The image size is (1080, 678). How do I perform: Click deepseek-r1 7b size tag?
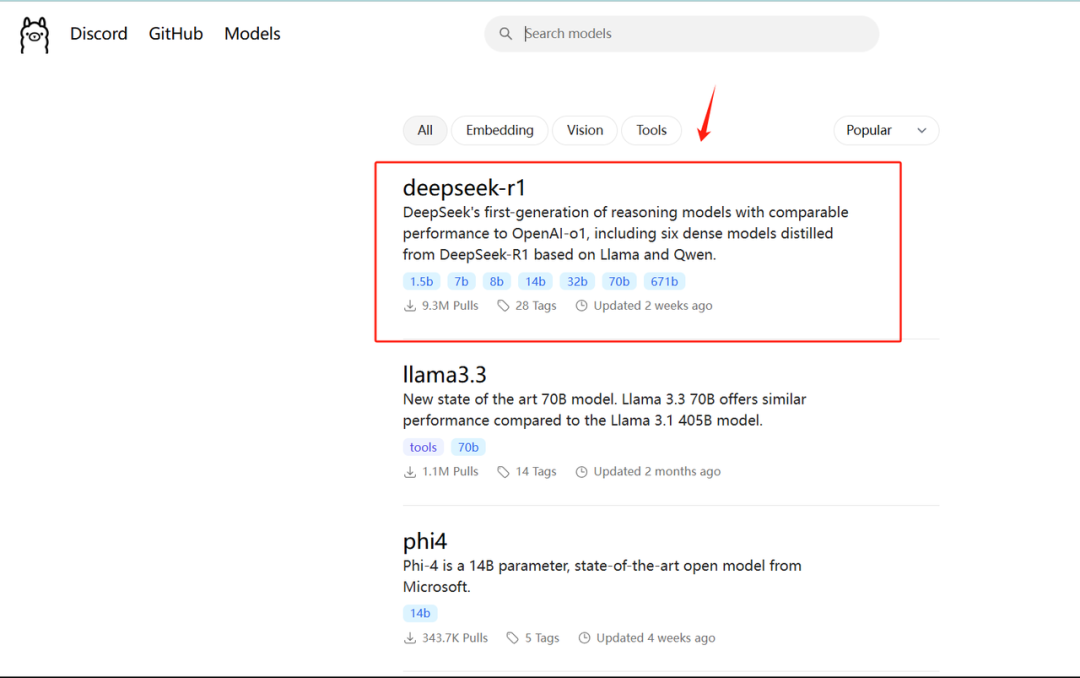[x=461, y=281]
